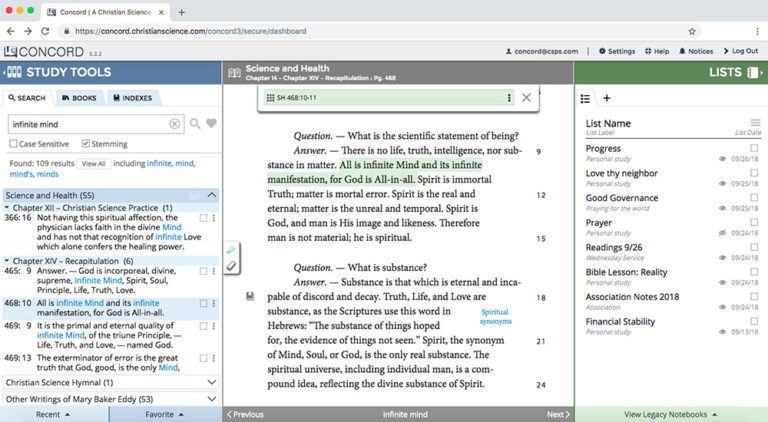Clear the 'infinite mind' search text
The height and width of the screenshot is (422, 768).
tap(175, 124)
